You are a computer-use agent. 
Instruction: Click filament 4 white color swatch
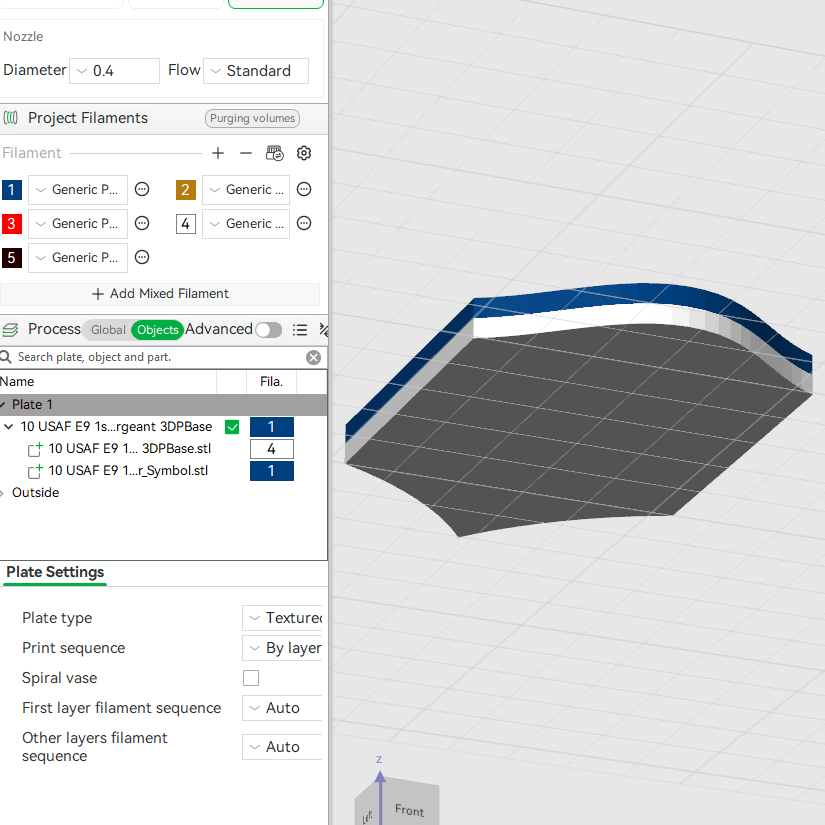pos(186,224)
